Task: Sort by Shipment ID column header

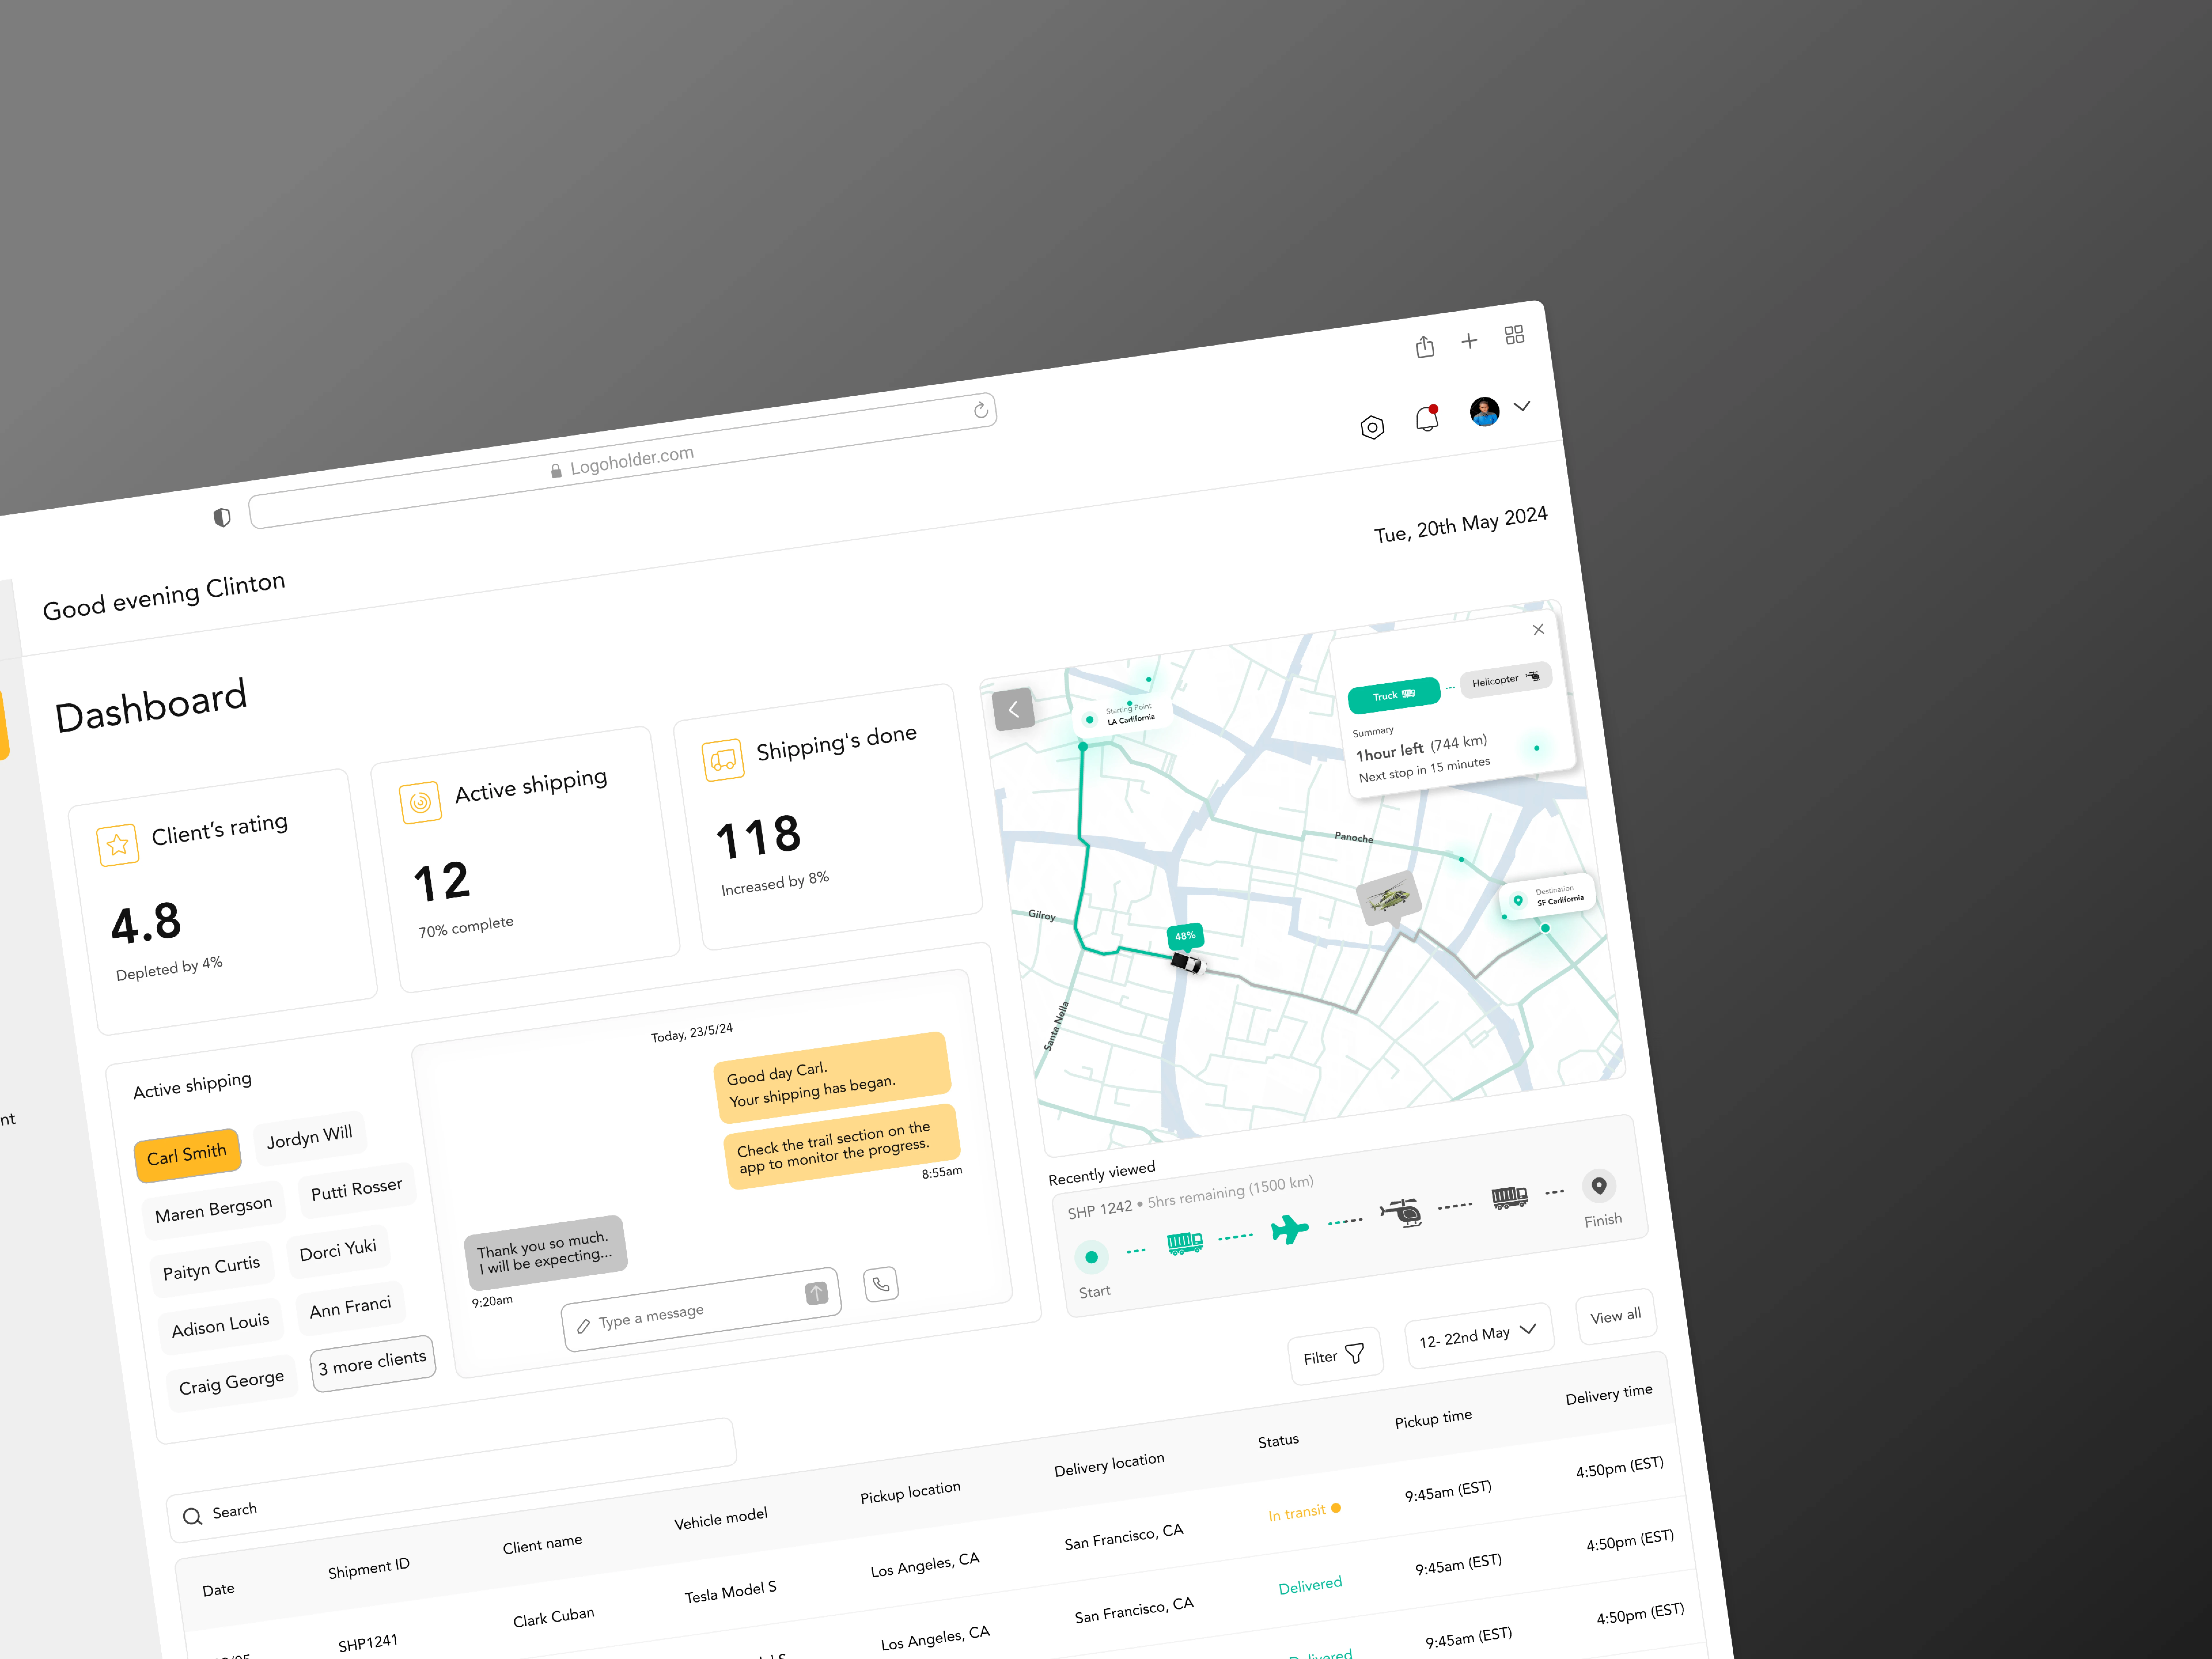Action: pyautogui.click(x=369, y=1568)
